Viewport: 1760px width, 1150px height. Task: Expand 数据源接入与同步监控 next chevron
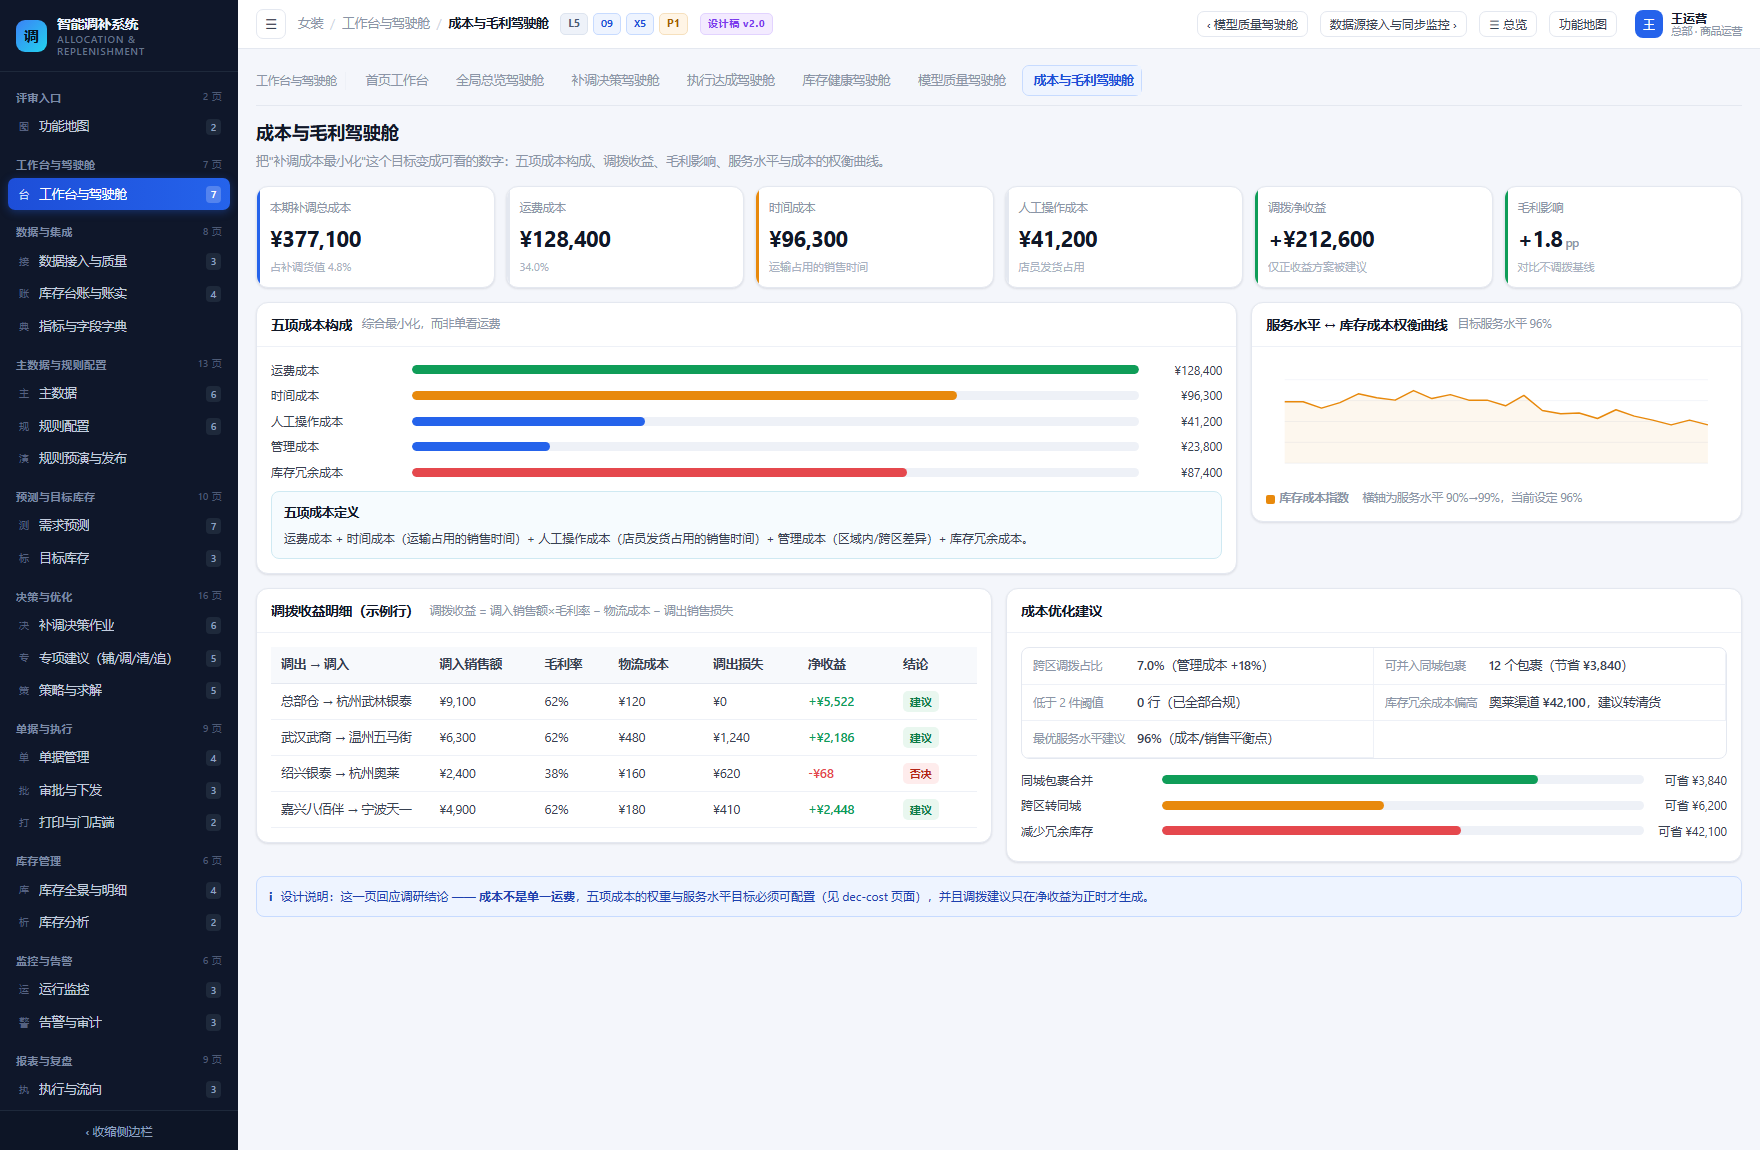tap(1393, 24)
